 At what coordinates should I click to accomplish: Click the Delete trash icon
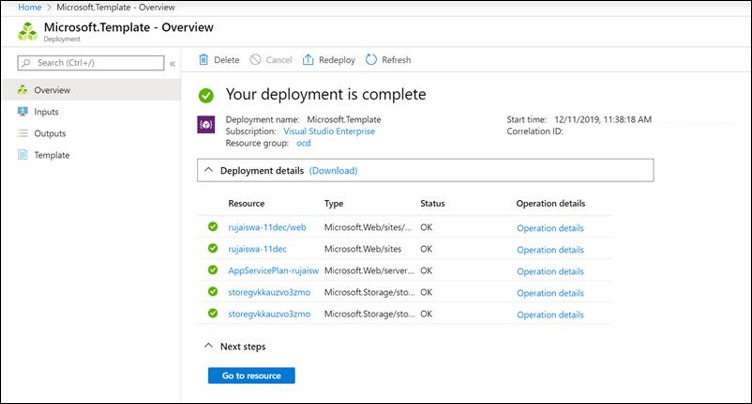pos(204,60)
